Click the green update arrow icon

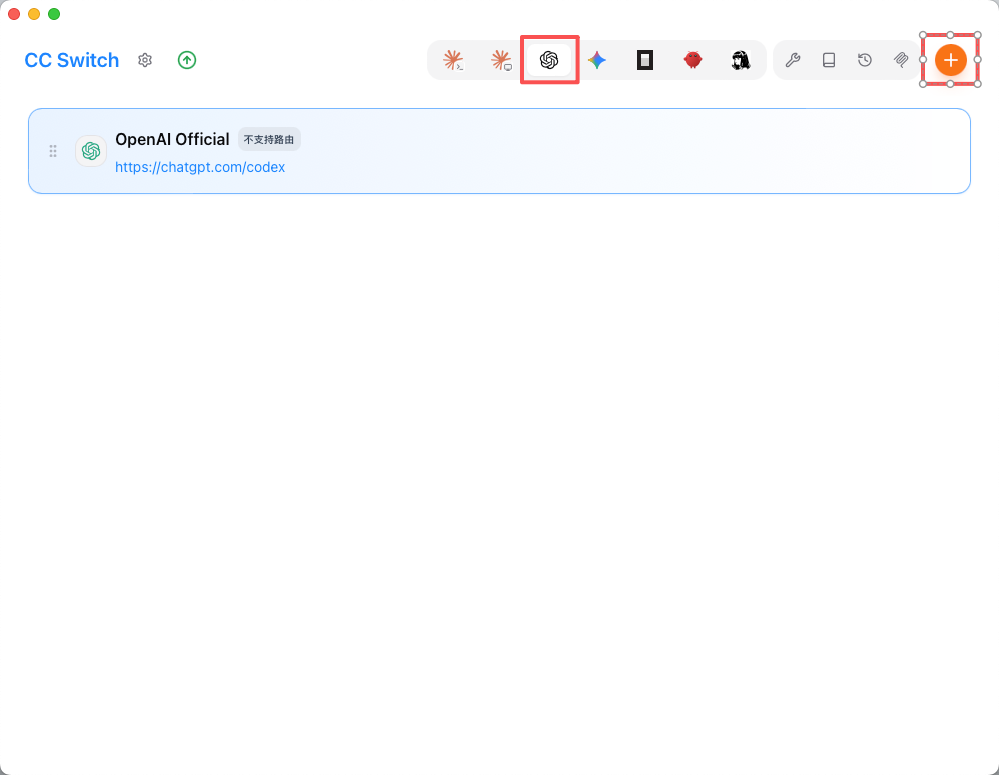click(x=187, y=60)
